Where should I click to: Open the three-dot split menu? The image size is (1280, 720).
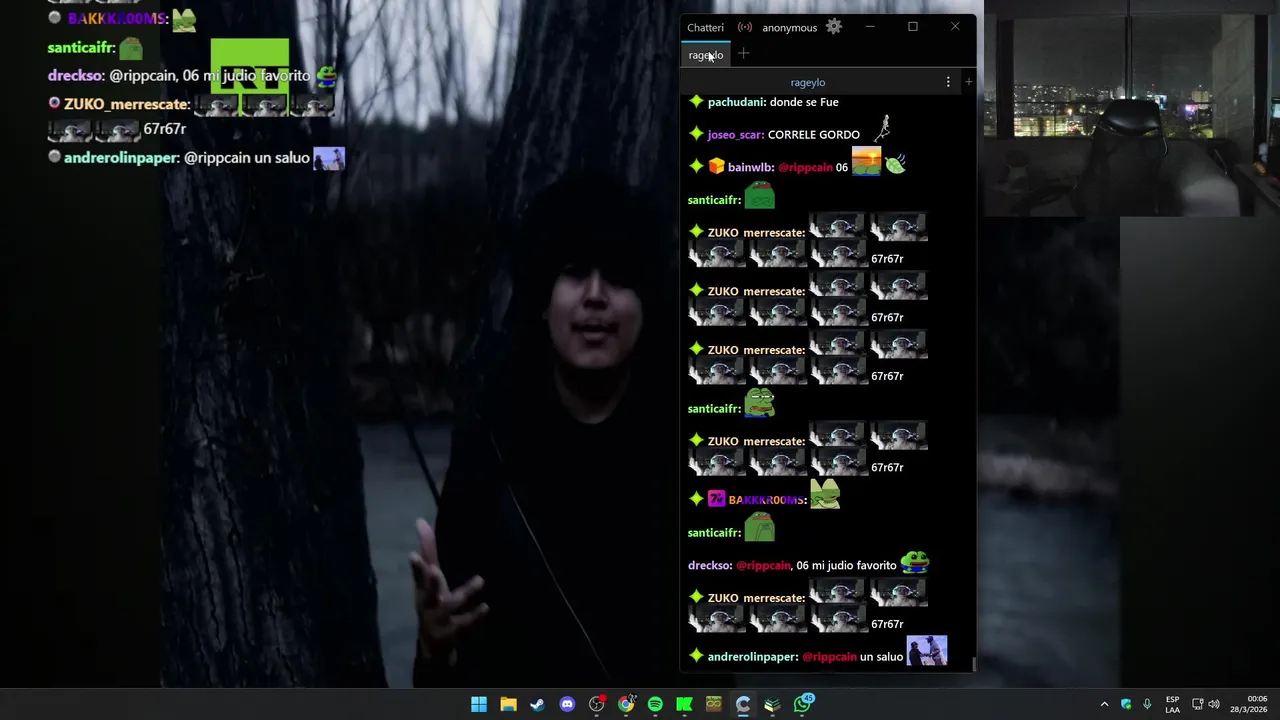[948, 82]
